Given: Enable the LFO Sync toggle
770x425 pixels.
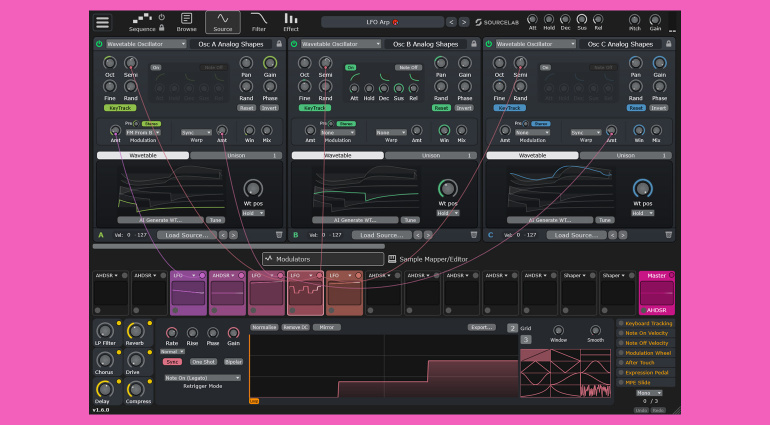Looking at the screenshot, I should click(173, 361).
